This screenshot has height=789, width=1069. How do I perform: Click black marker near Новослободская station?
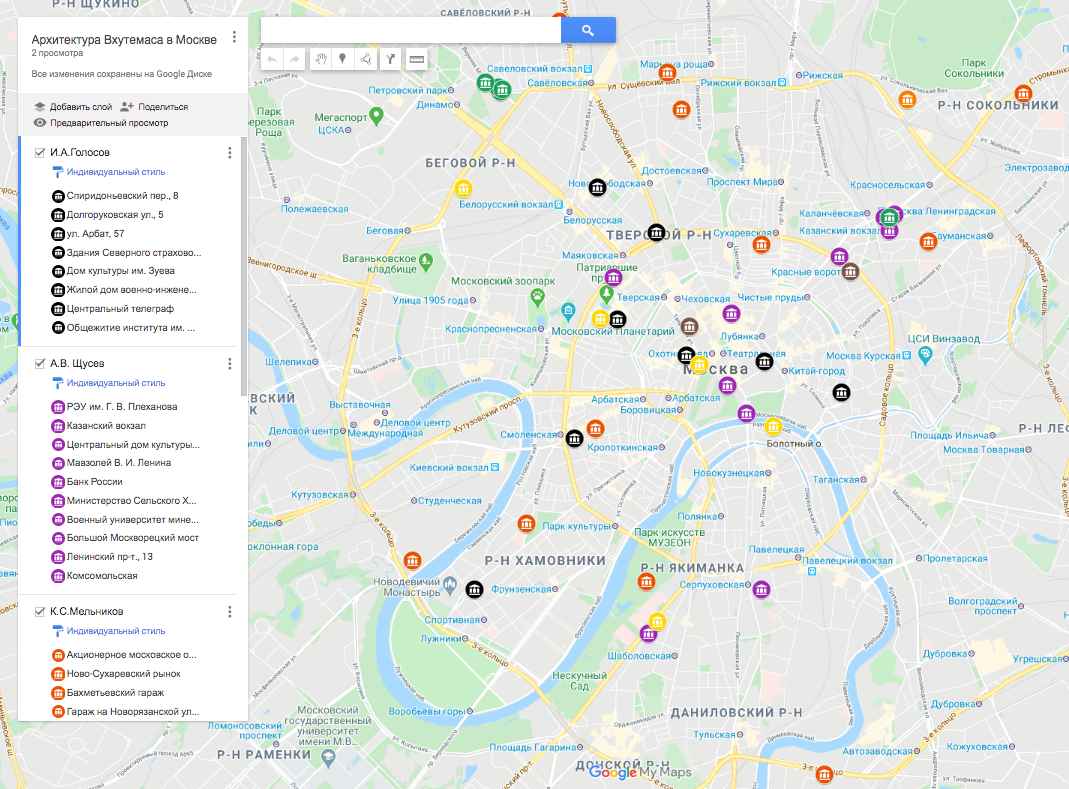pos(597,187)
